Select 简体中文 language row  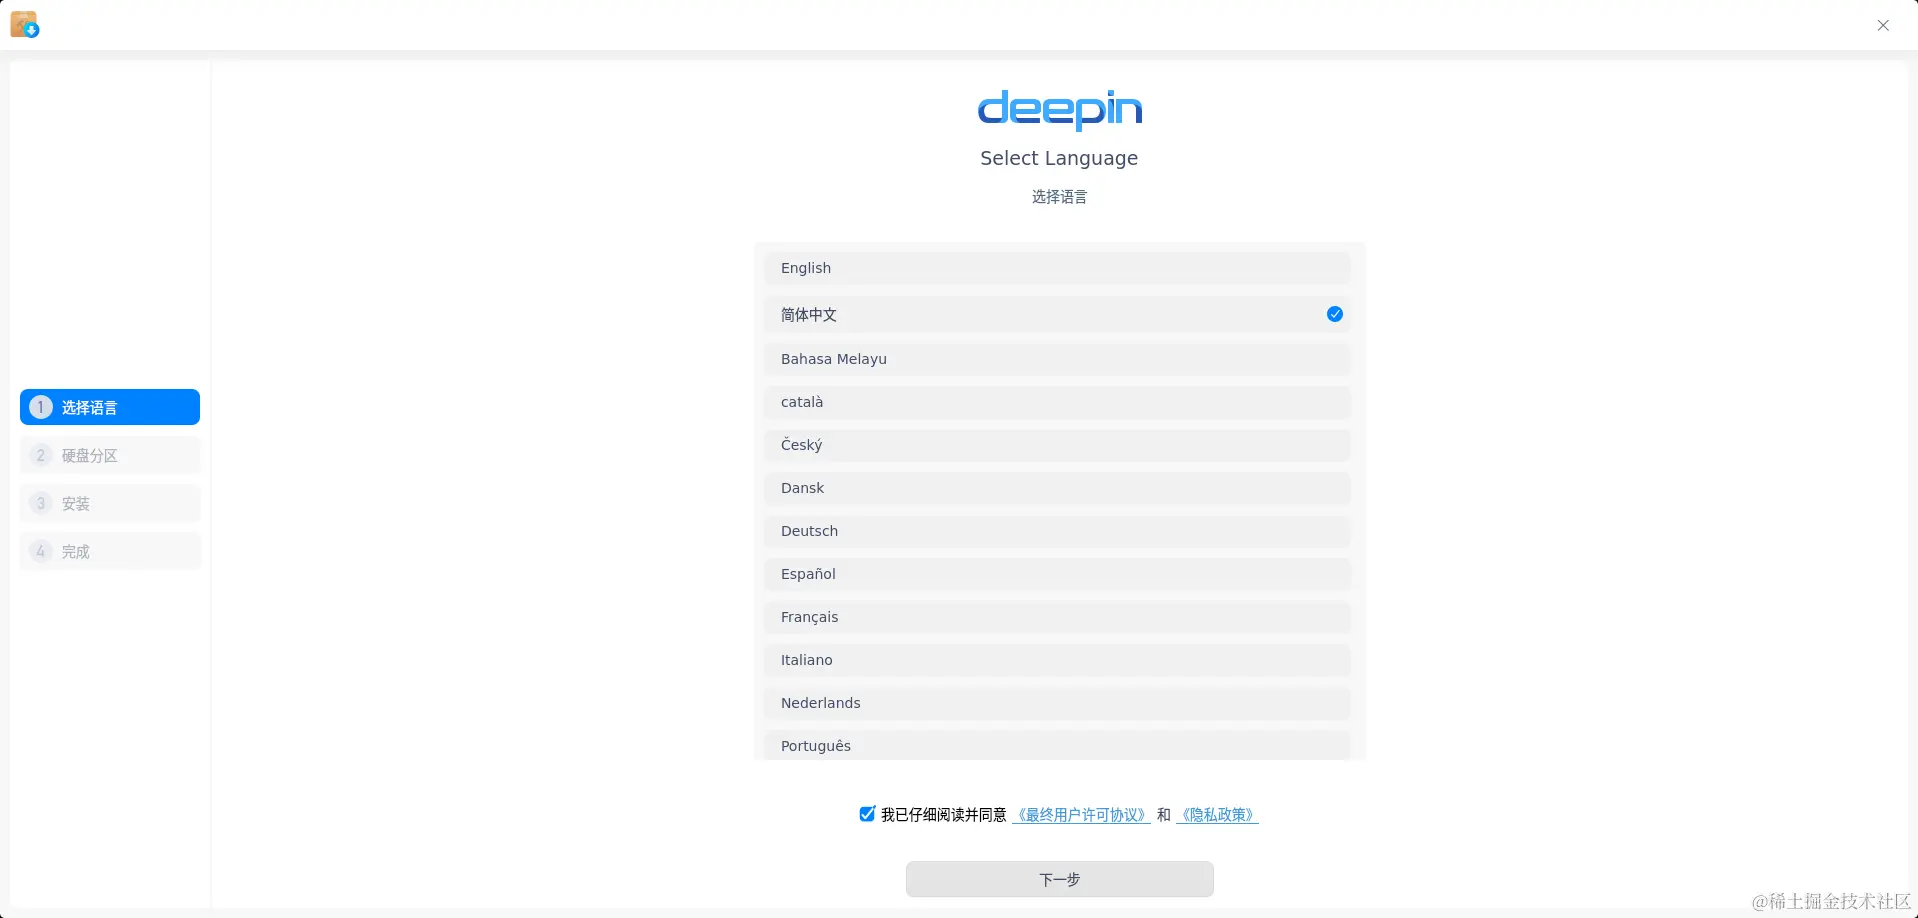1058,314
